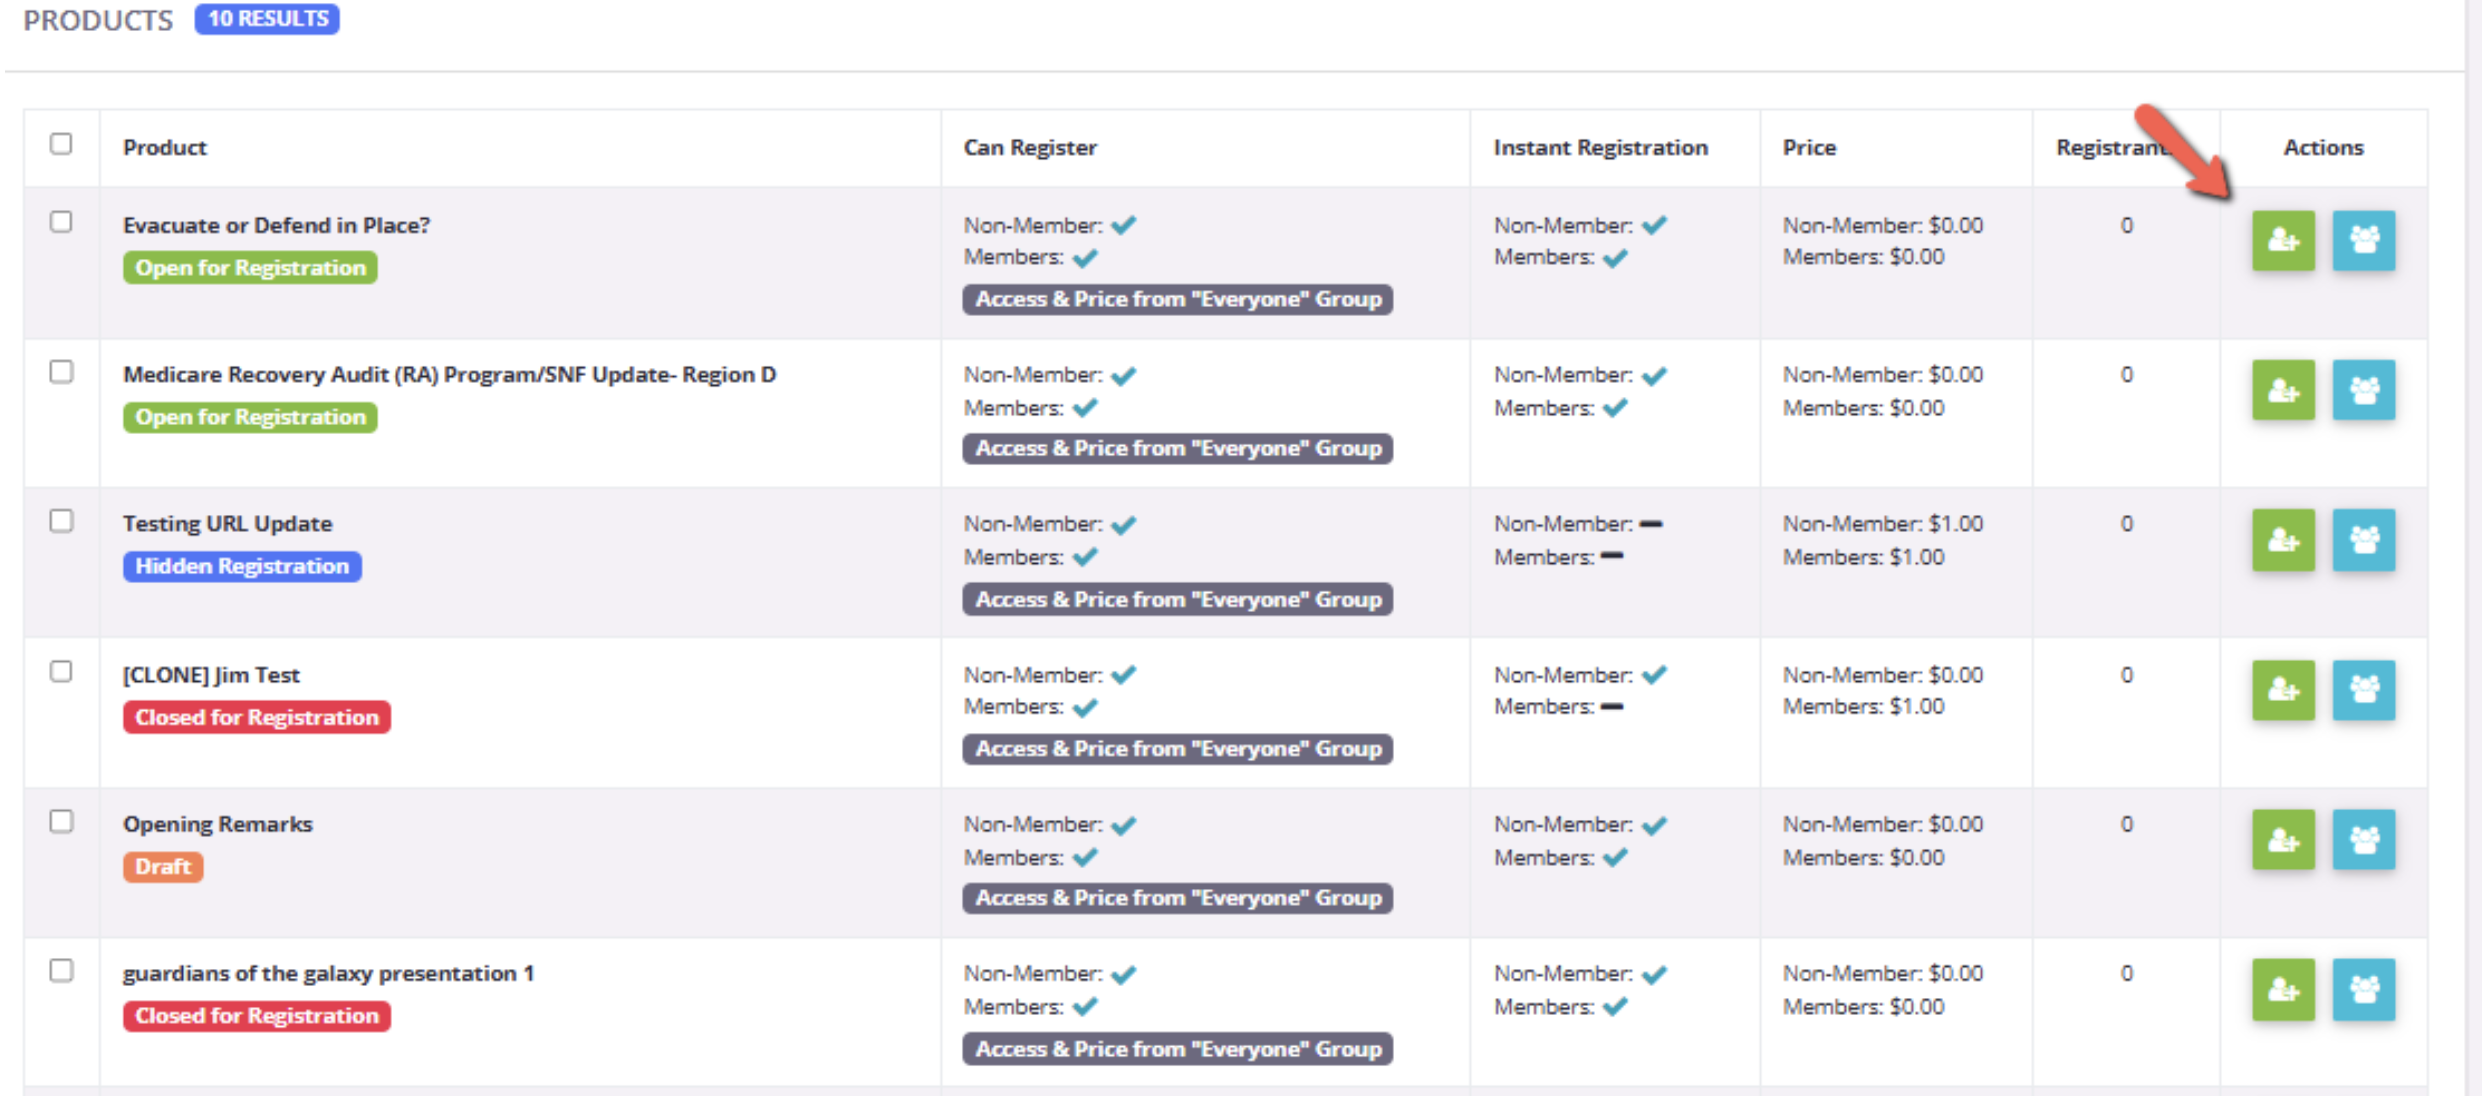The width and height of the screenshot is (2482, 1096).
Task: Open blue group icon for Testing URL Update
Action: click(2363, 540)
